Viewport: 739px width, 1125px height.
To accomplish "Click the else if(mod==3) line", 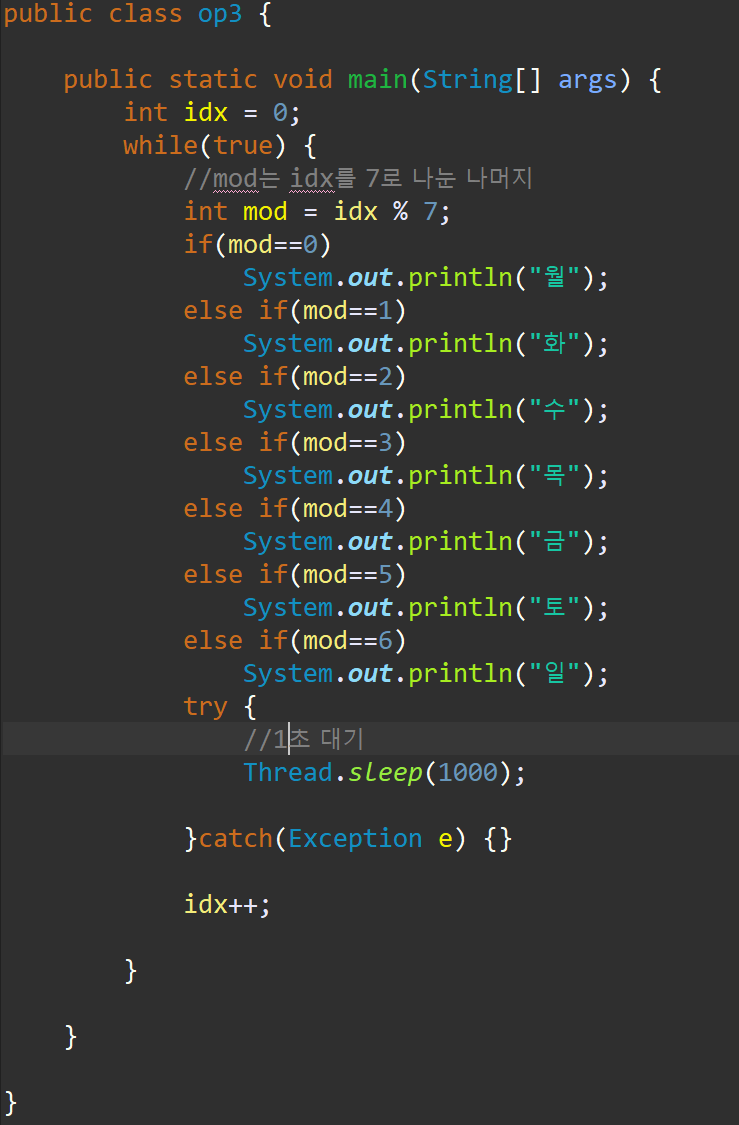I will (295, 443).
